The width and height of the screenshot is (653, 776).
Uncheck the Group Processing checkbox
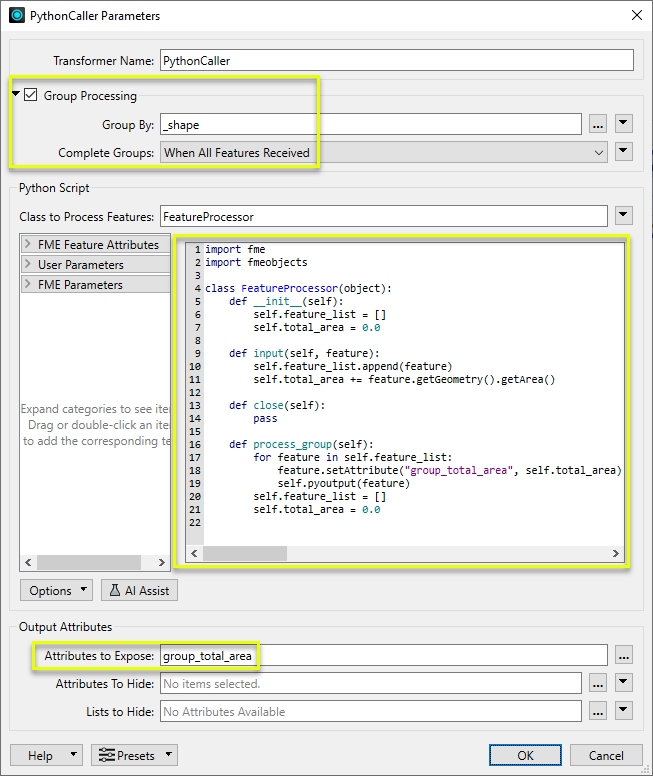31,95
